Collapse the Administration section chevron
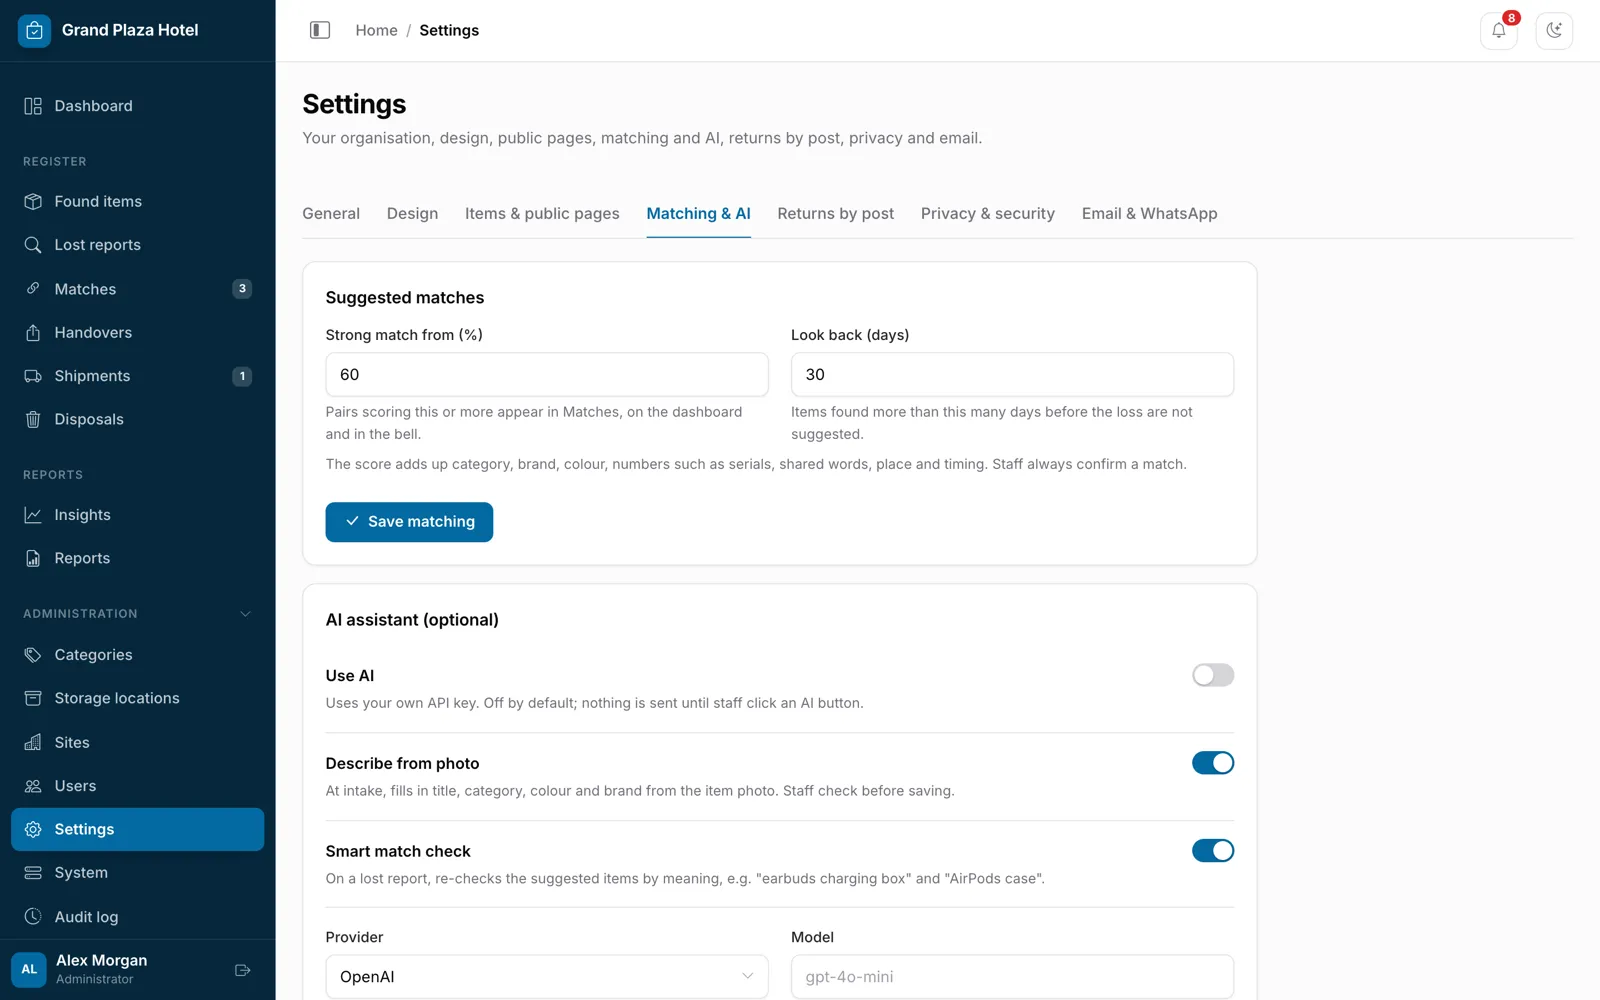This screenshot has height=1000, width=1600. [x=246, y=614]
